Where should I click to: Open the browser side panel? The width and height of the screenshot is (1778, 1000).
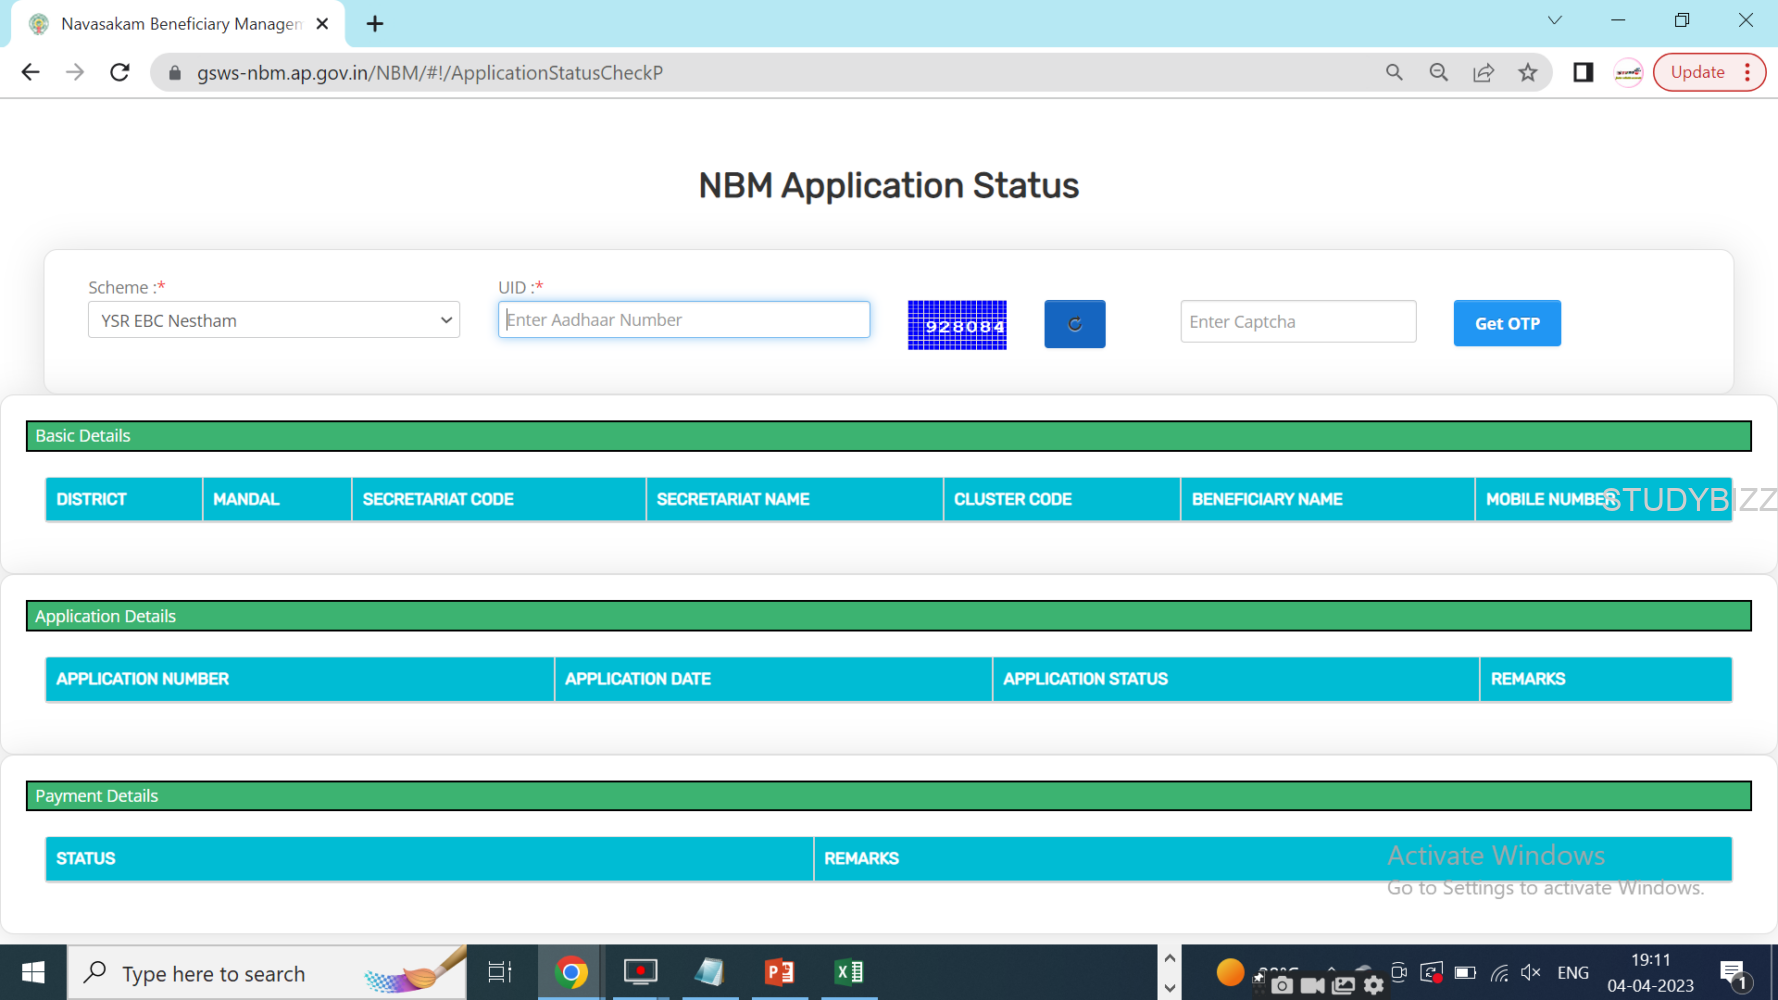click(x=1582, y=72)
